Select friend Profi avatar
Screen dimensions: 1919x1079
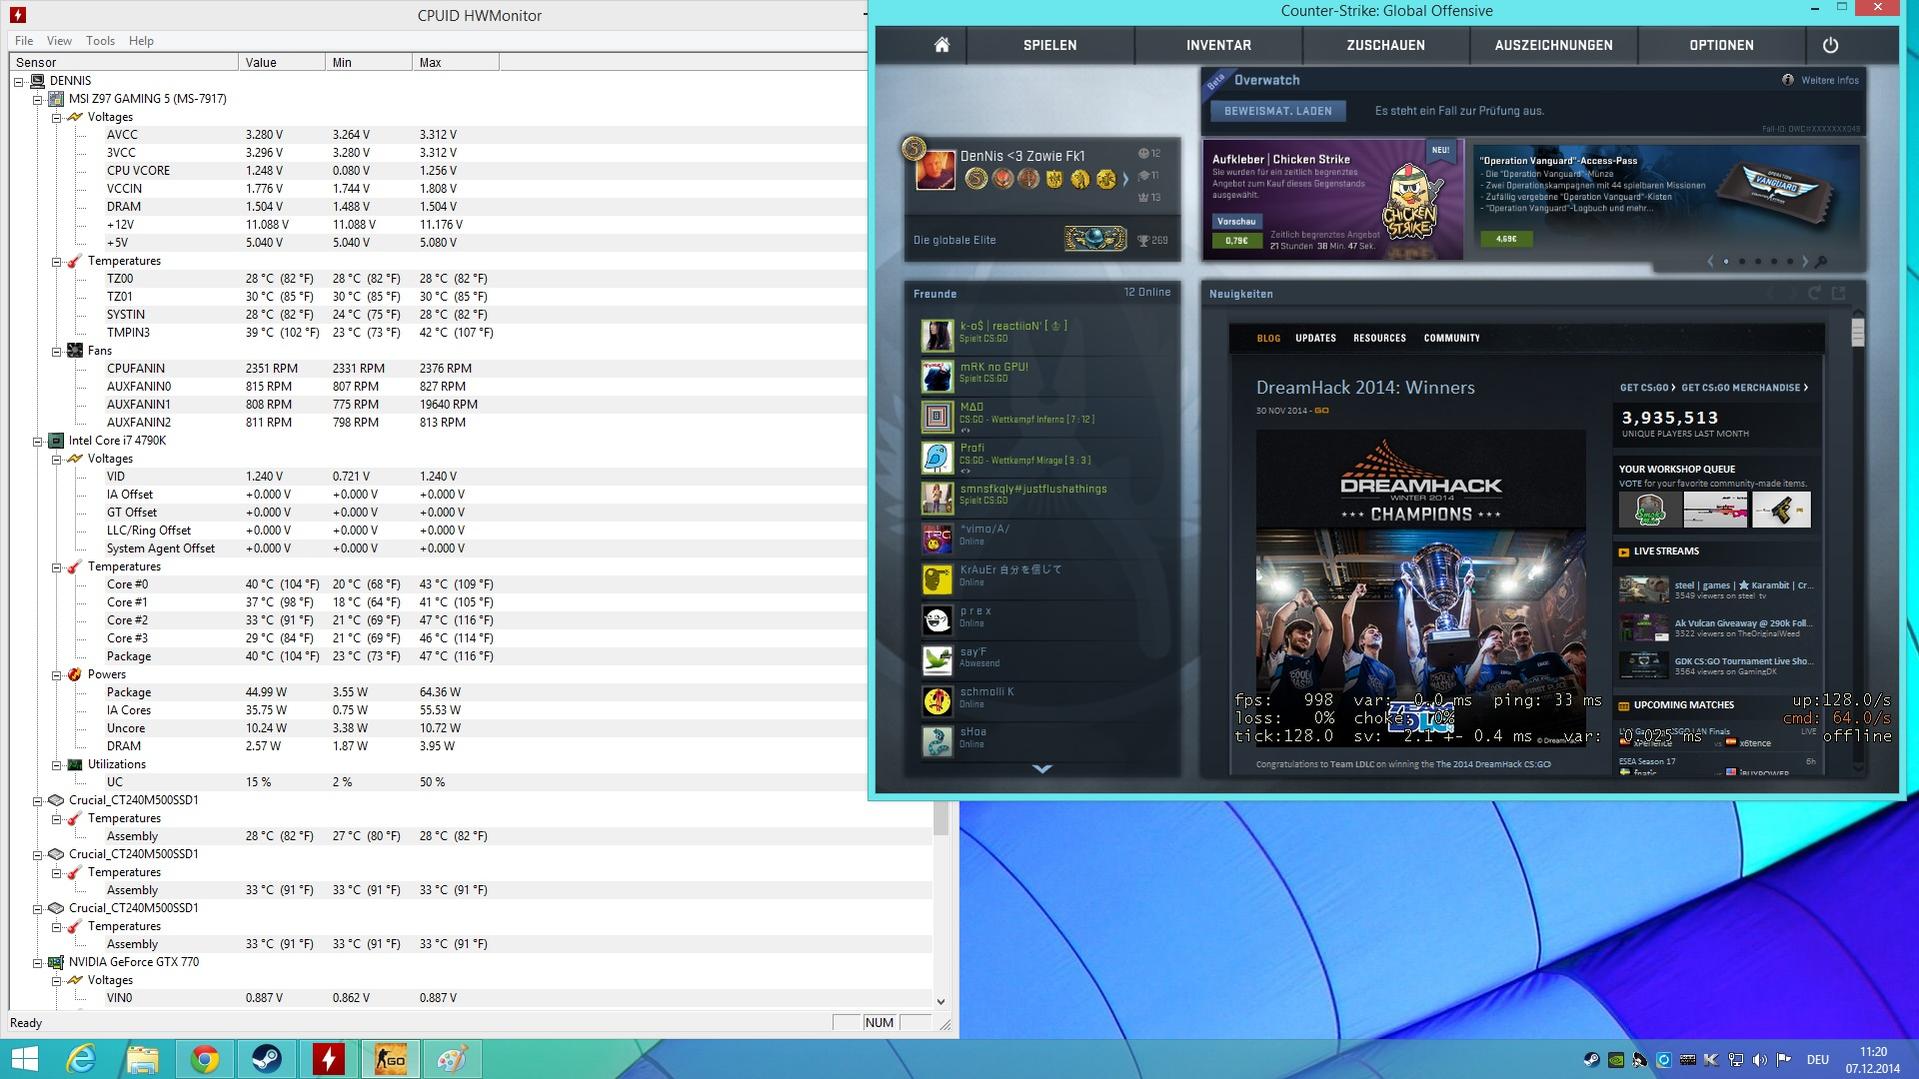[x=937, y=457]
